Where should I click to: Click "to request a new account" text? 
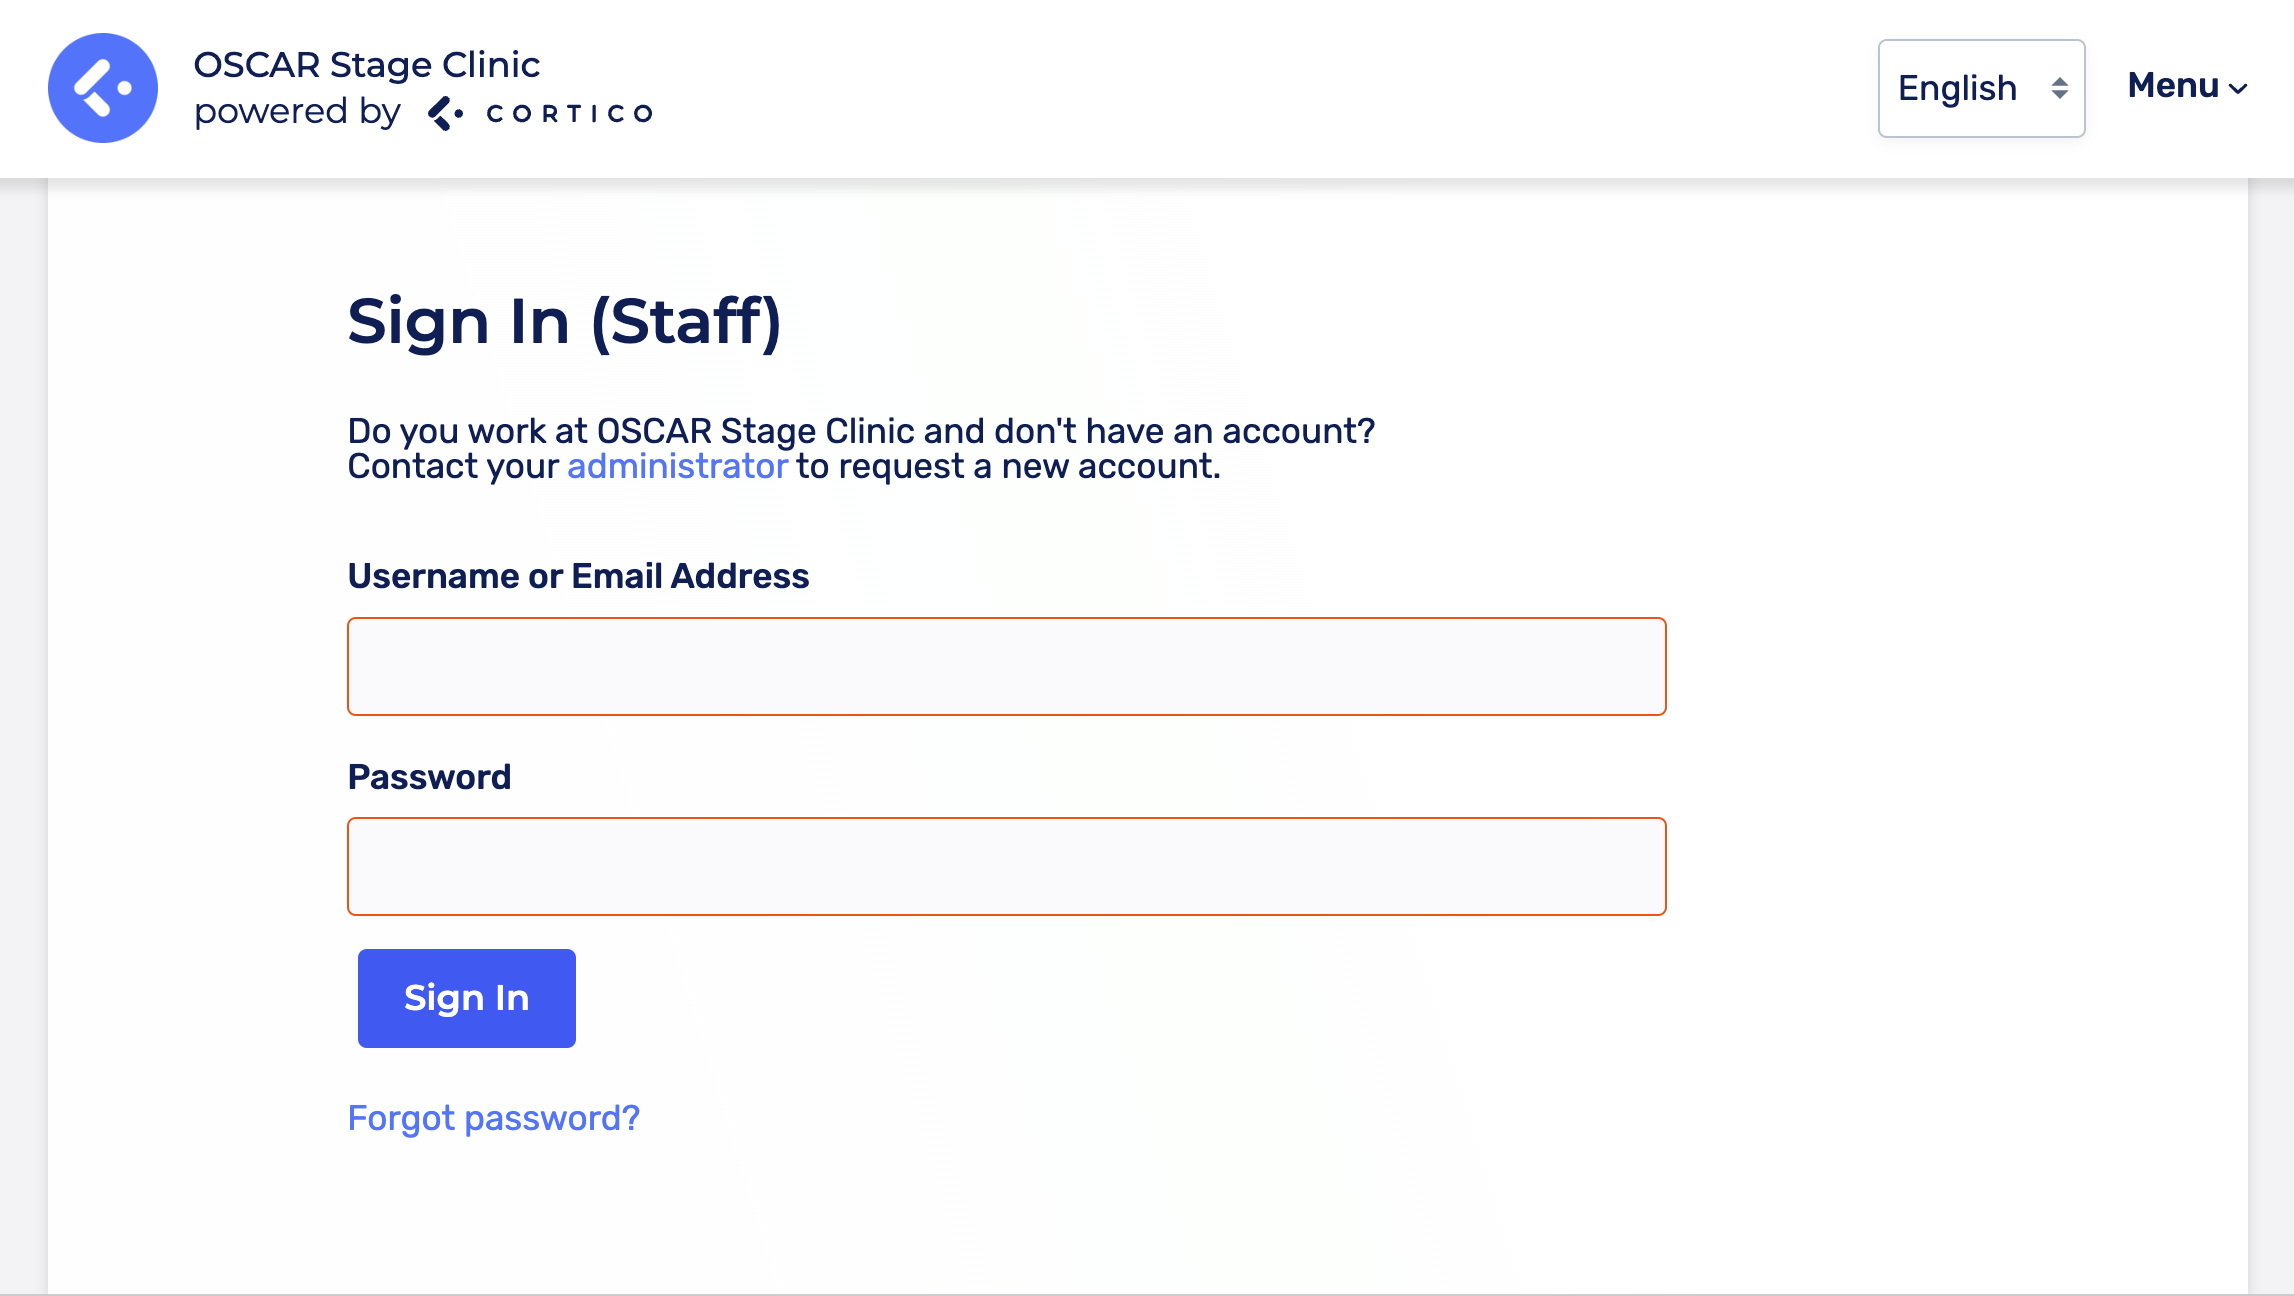[1008, 466]
